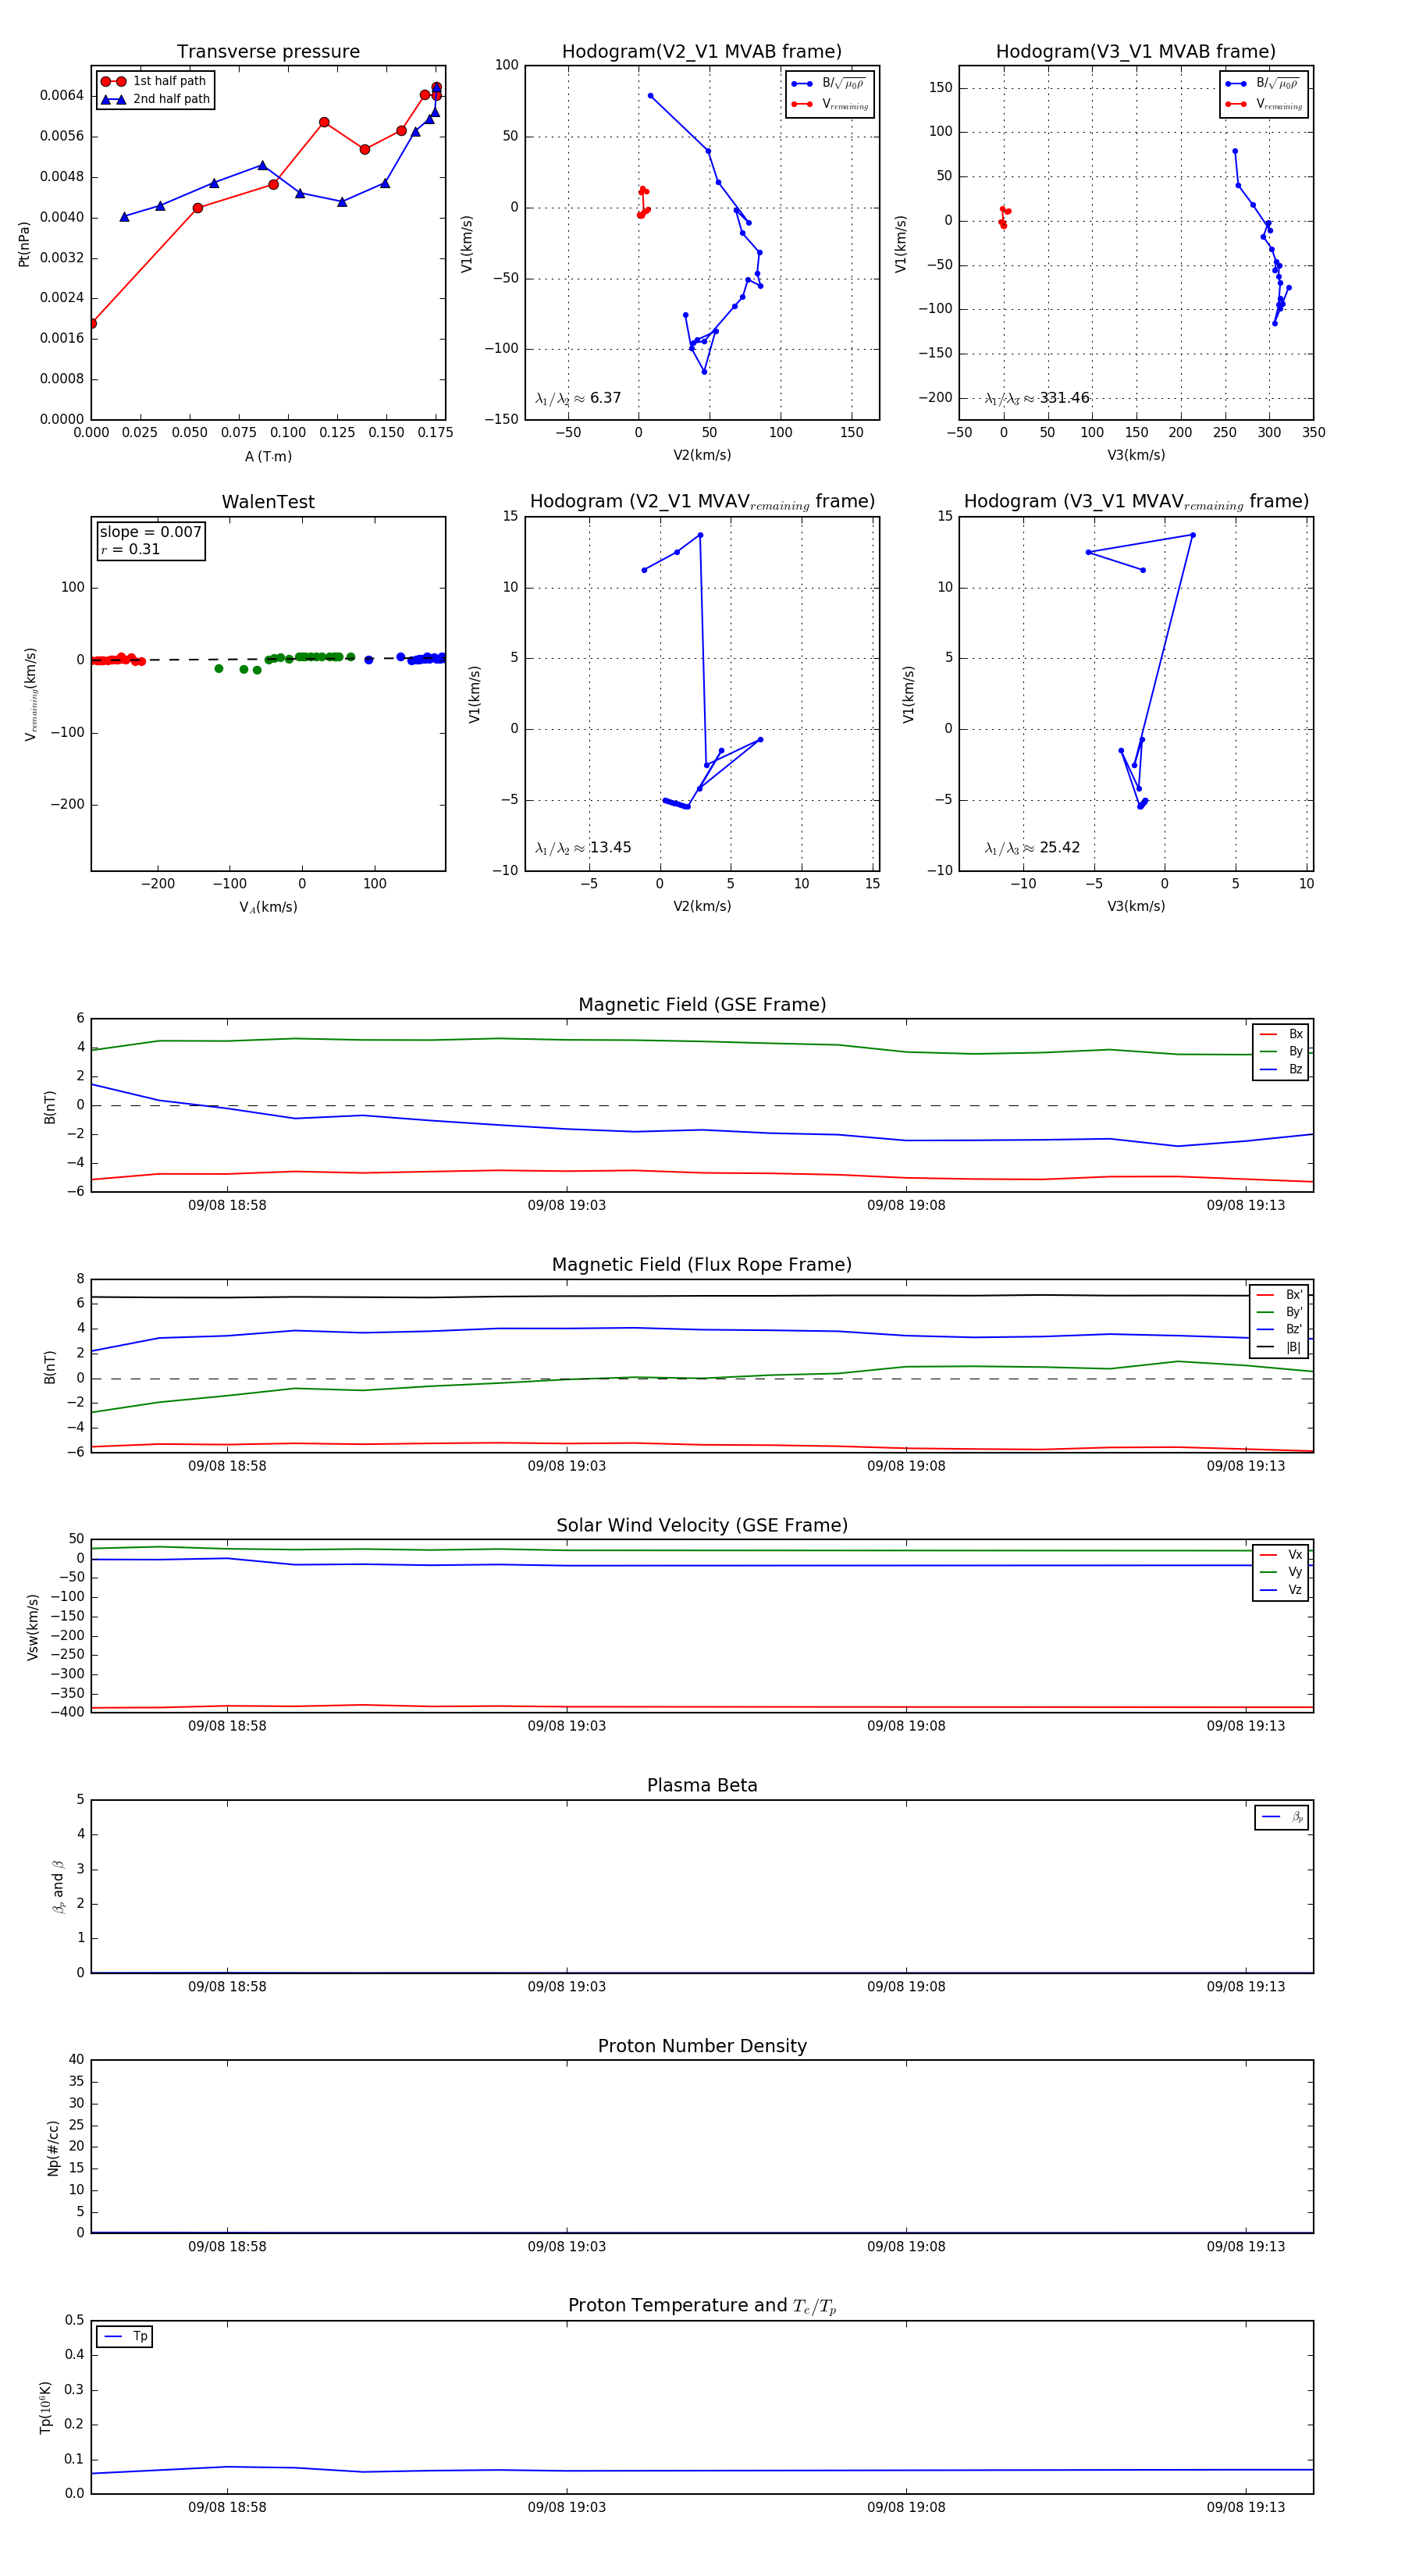Viewport: 1405px width, 2576px height.
Task: Click the "Np(#/cc)" y-axis label
Action: pyautogui.click(x=53, y=2147)
